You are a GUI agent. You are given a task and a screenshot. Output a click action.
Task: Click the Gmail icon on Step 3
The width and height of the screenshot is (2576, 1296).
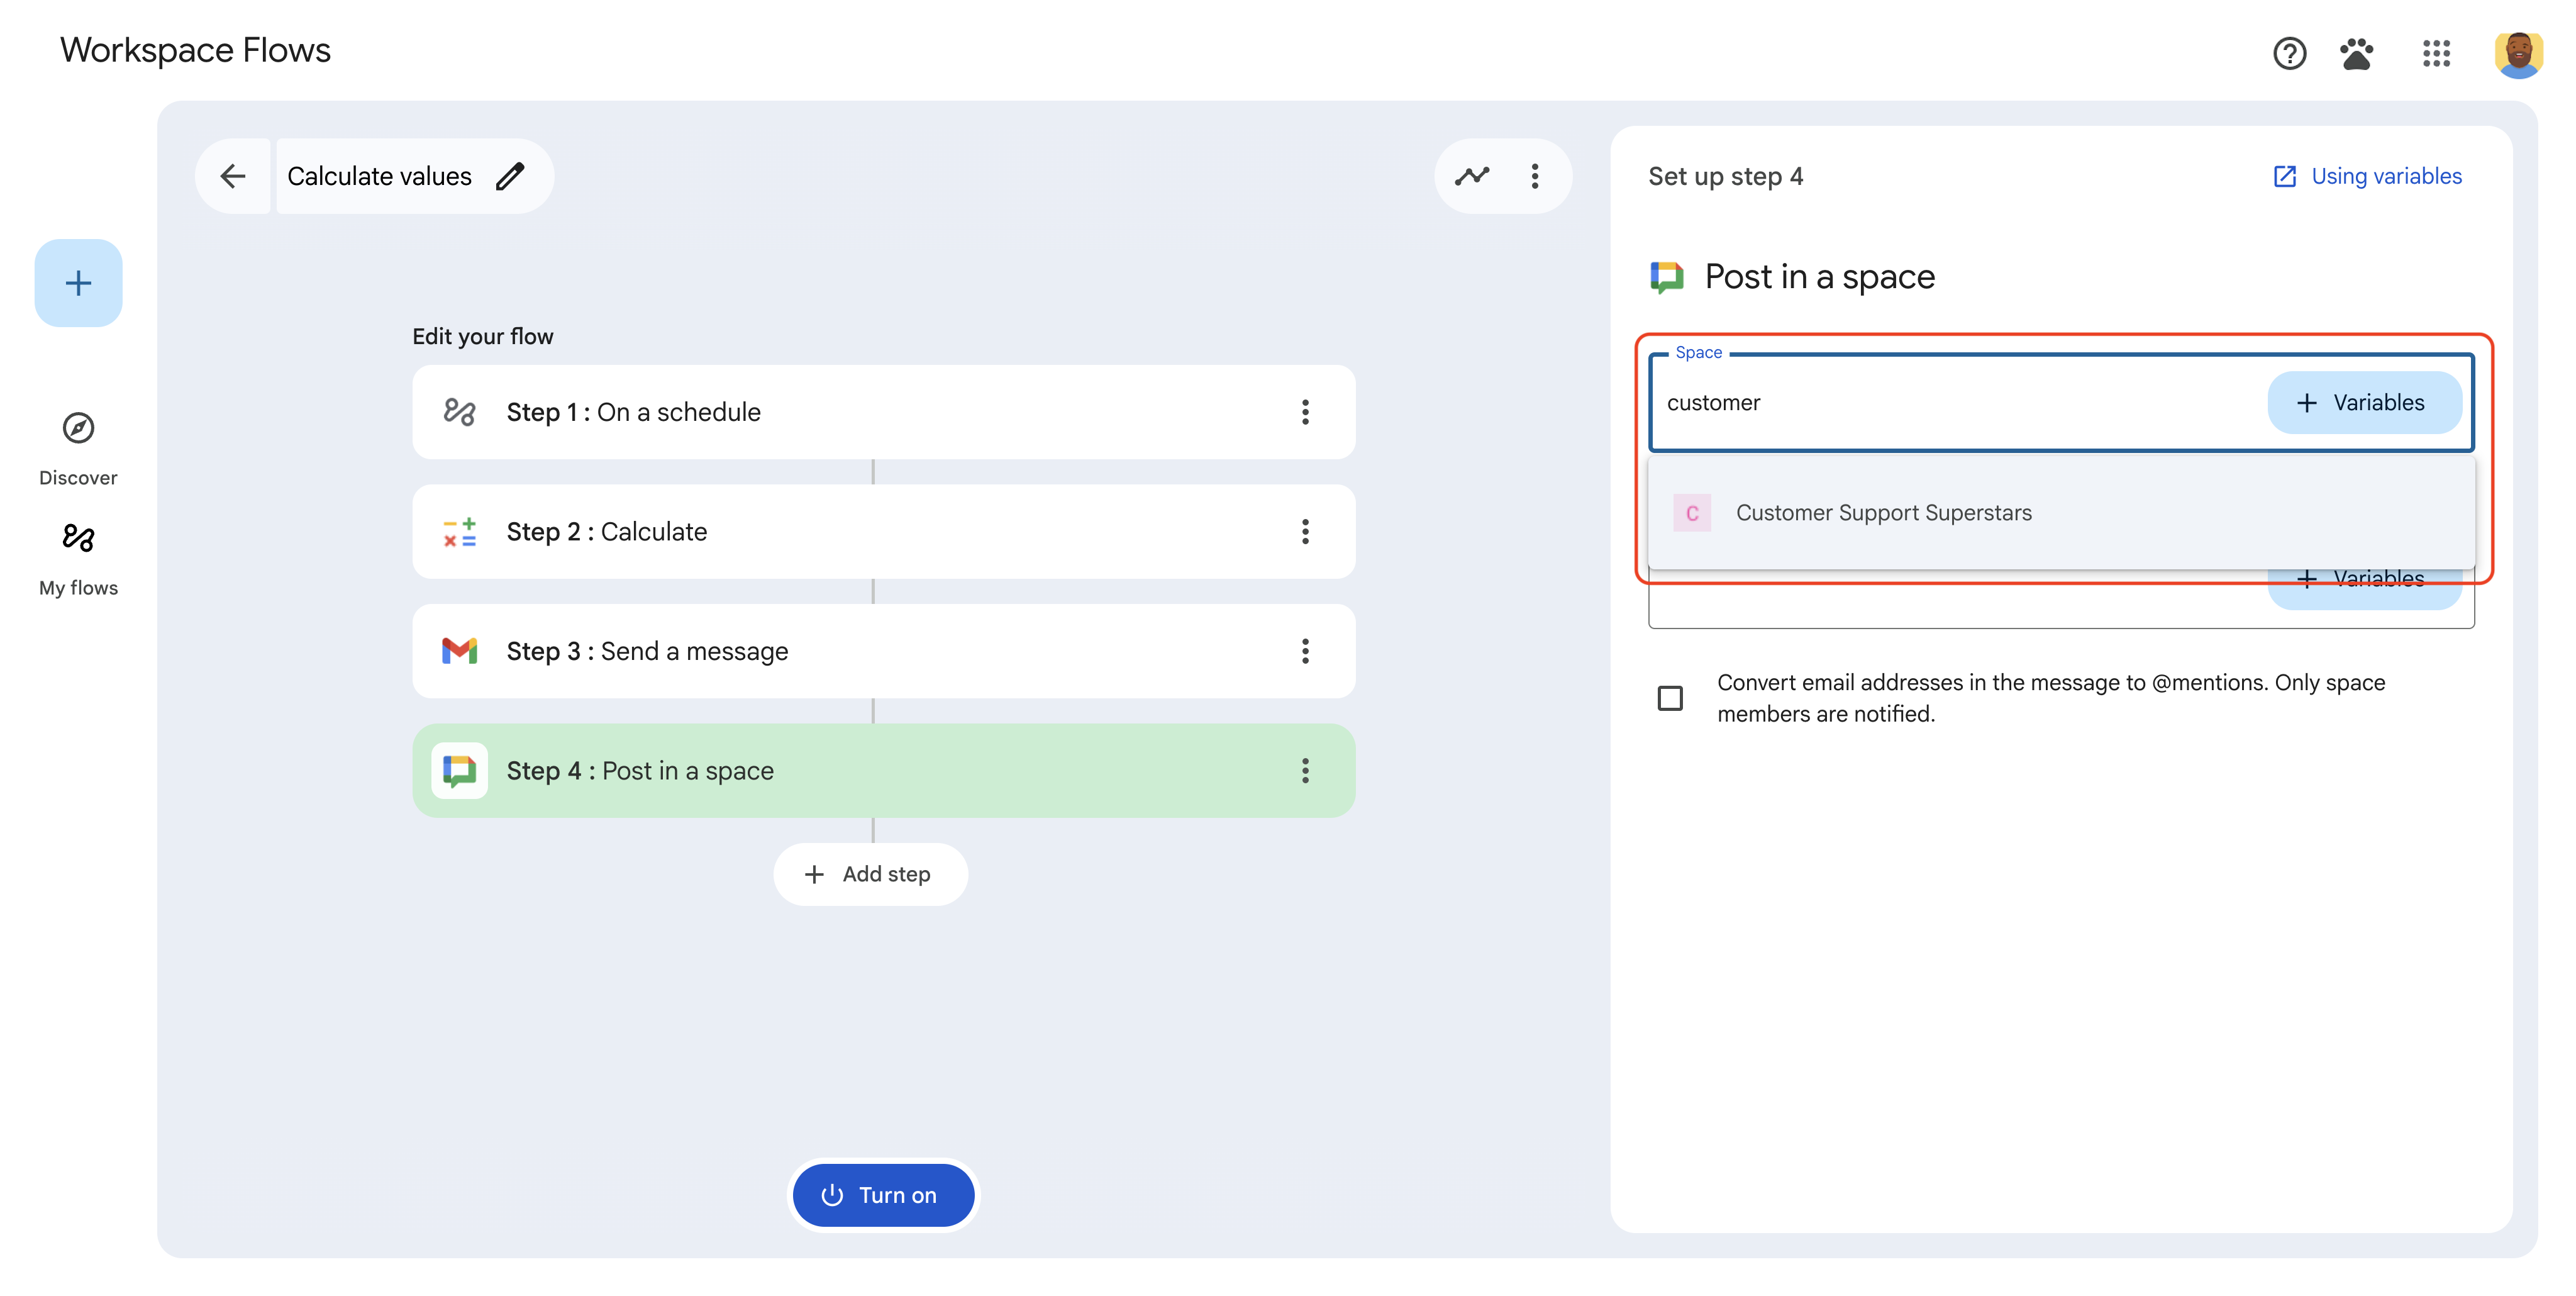[459, 651]
